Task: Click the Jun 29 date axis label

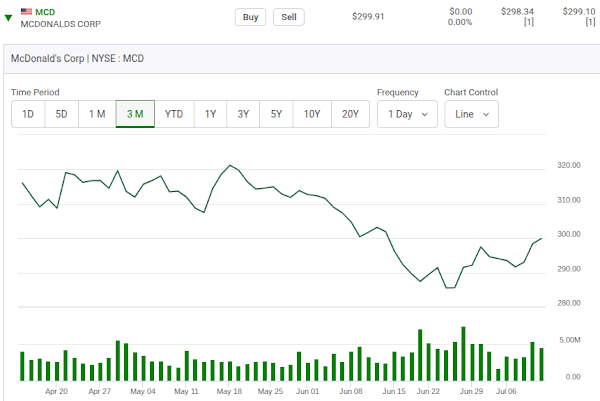Action: coord(471,391)
